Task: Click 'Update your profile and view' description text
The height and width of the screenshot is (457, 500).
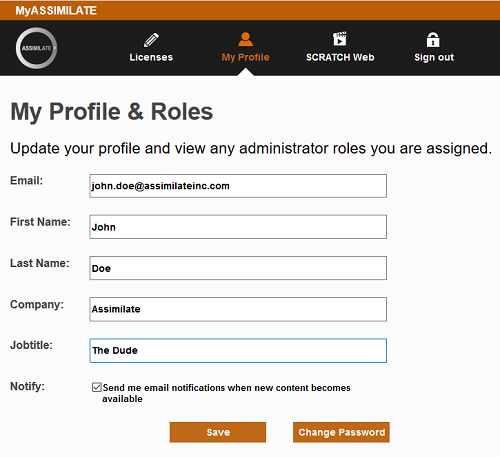Action: 251,149
